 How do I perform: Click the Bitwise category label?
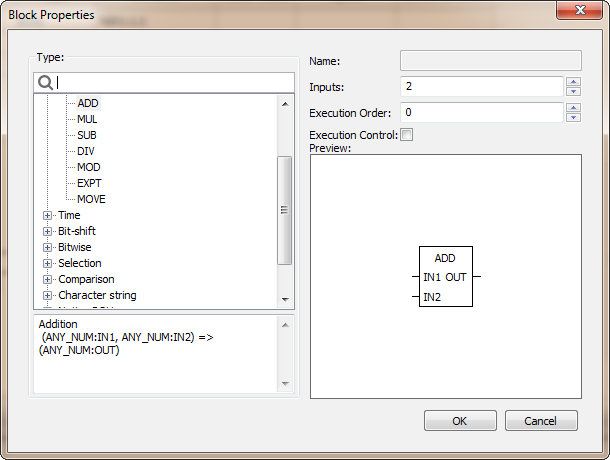point(75,247)
